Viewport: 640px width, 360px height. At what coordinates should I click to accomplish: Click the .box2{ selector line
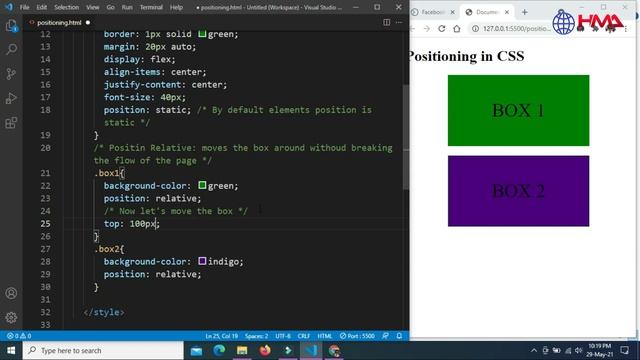click(x=109, y=249)
